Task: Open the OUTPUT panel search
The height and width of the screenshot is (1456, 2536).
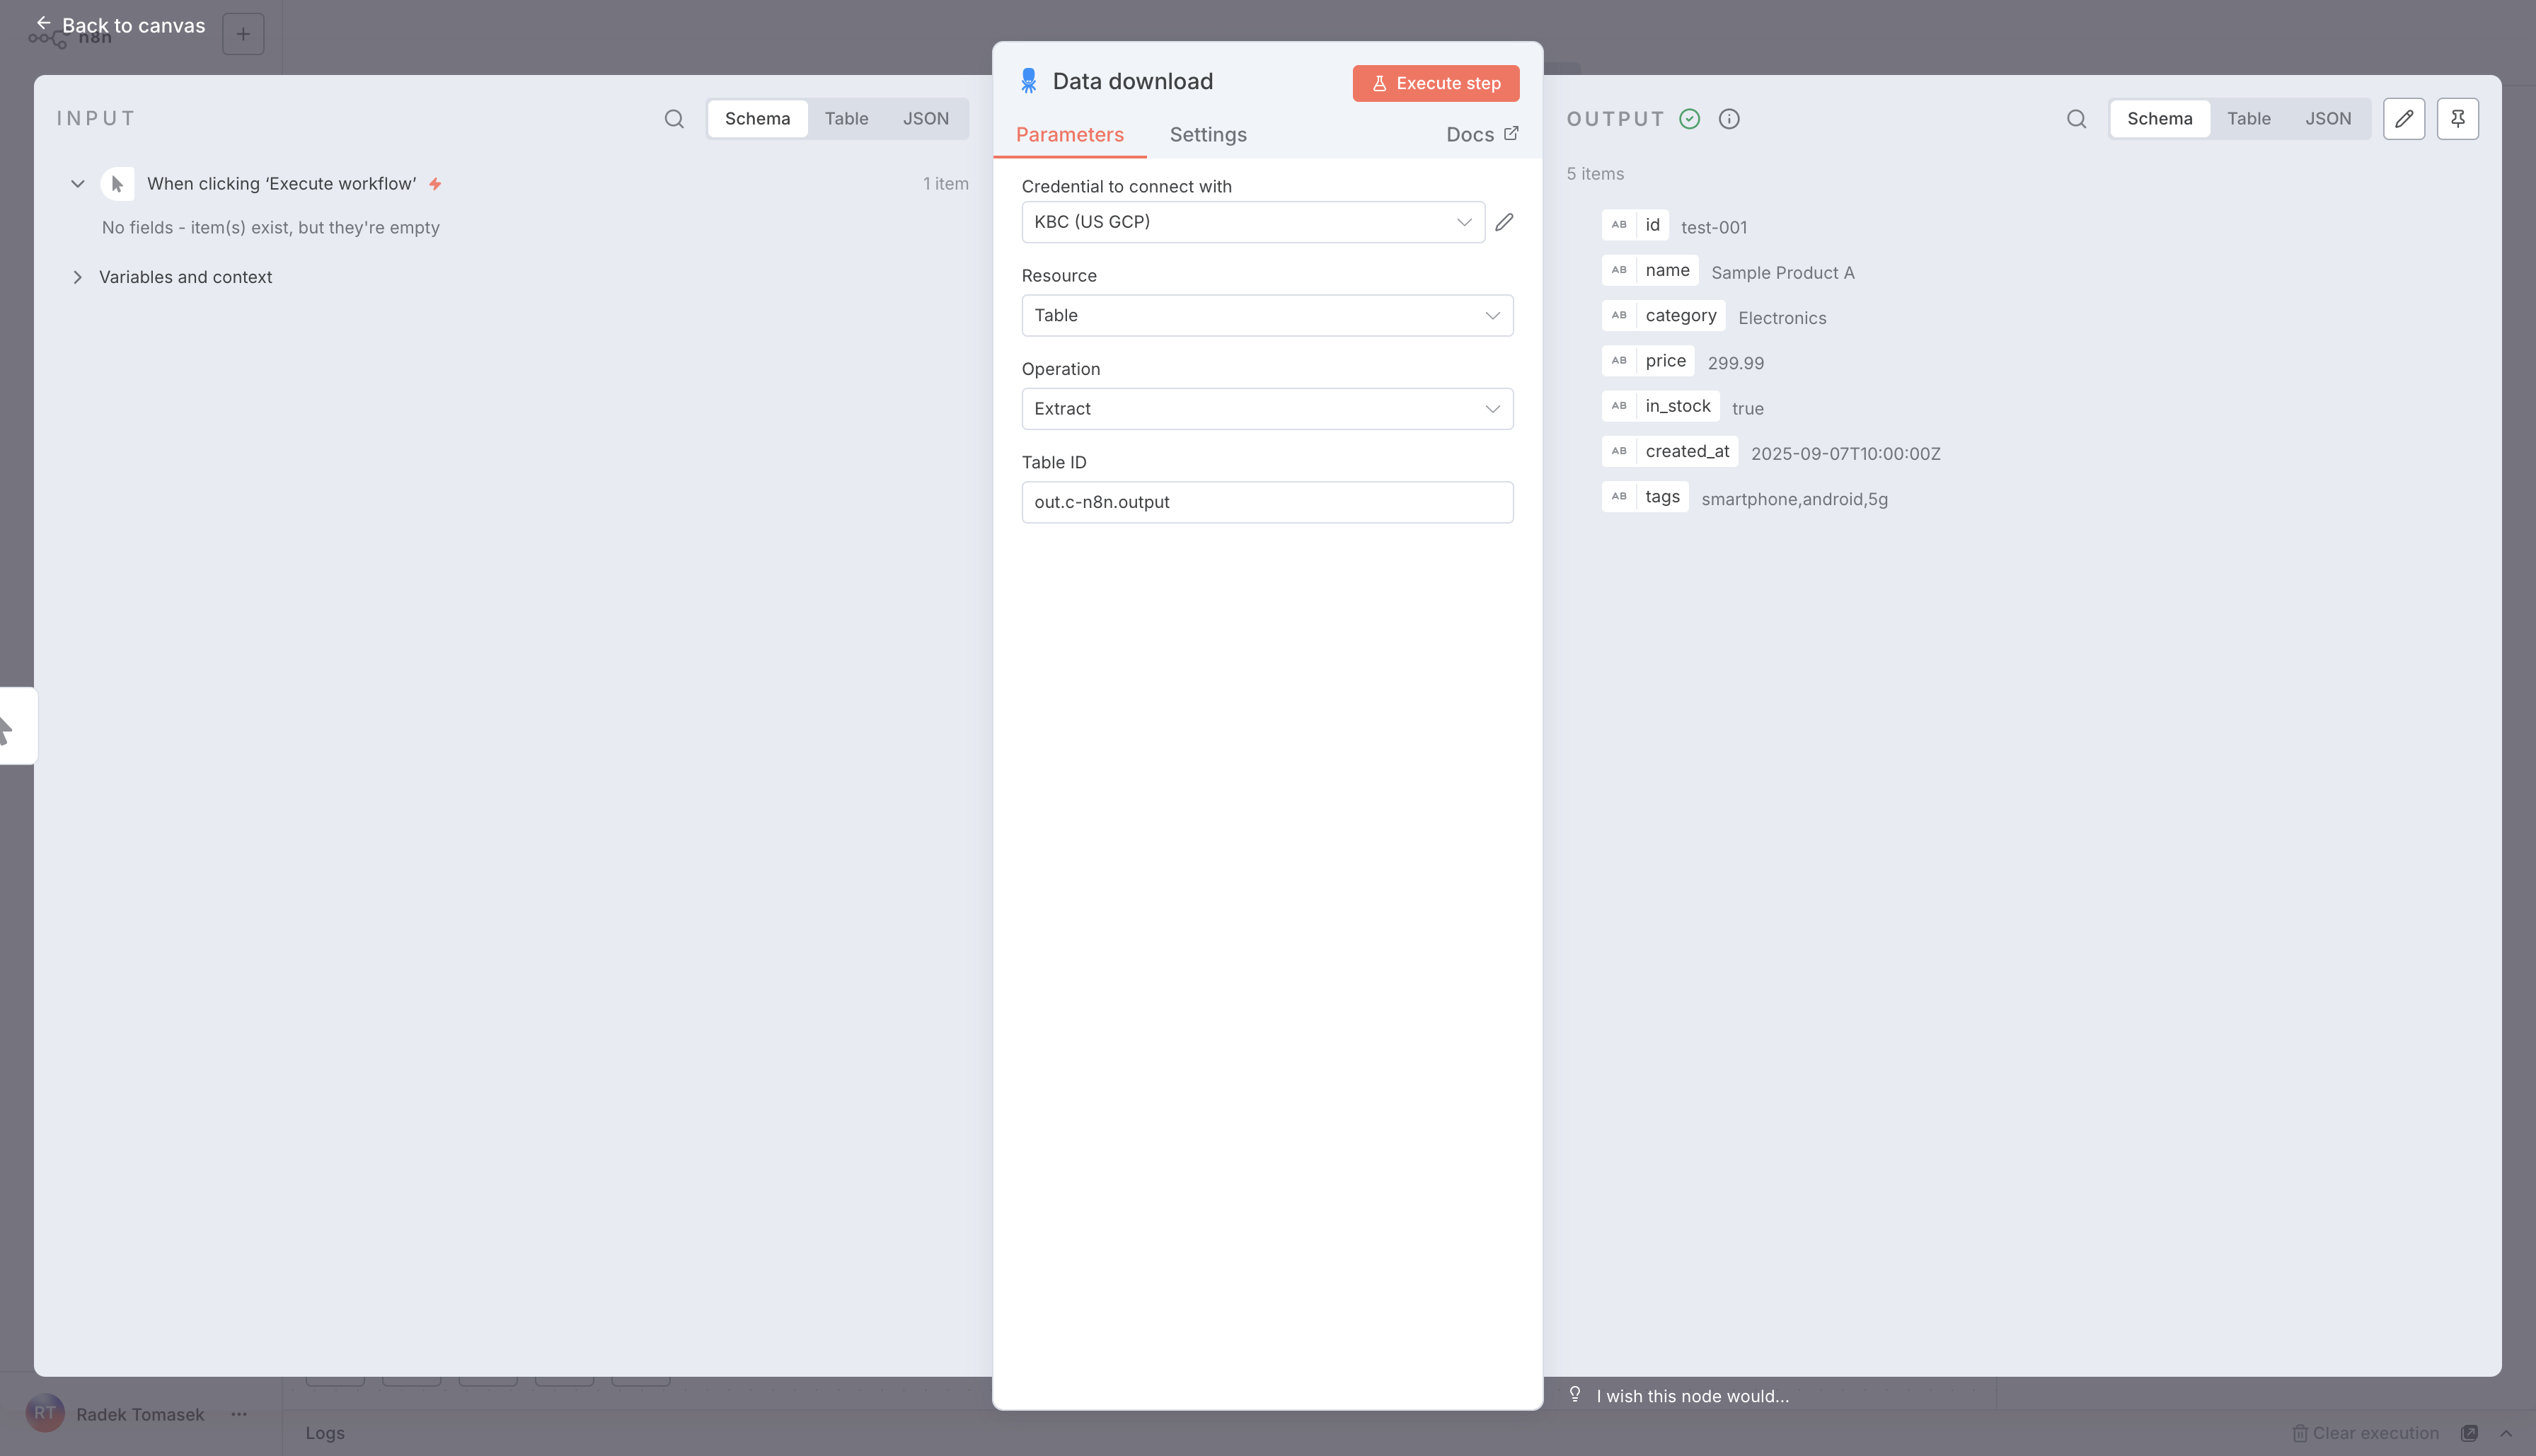Action: [2076, 118]
